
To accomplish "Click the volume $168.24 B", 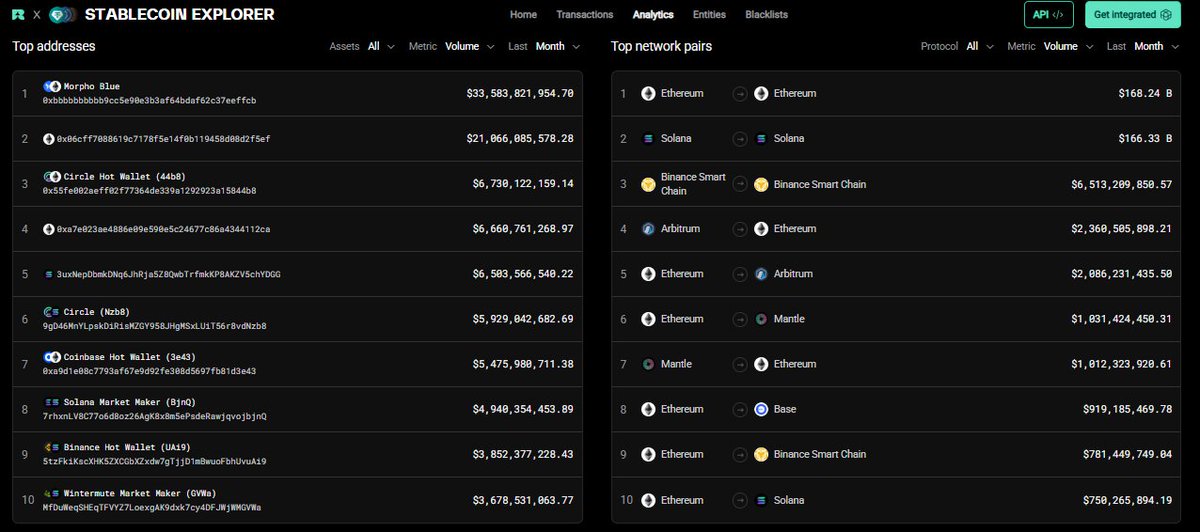I will pos(1145,94).
